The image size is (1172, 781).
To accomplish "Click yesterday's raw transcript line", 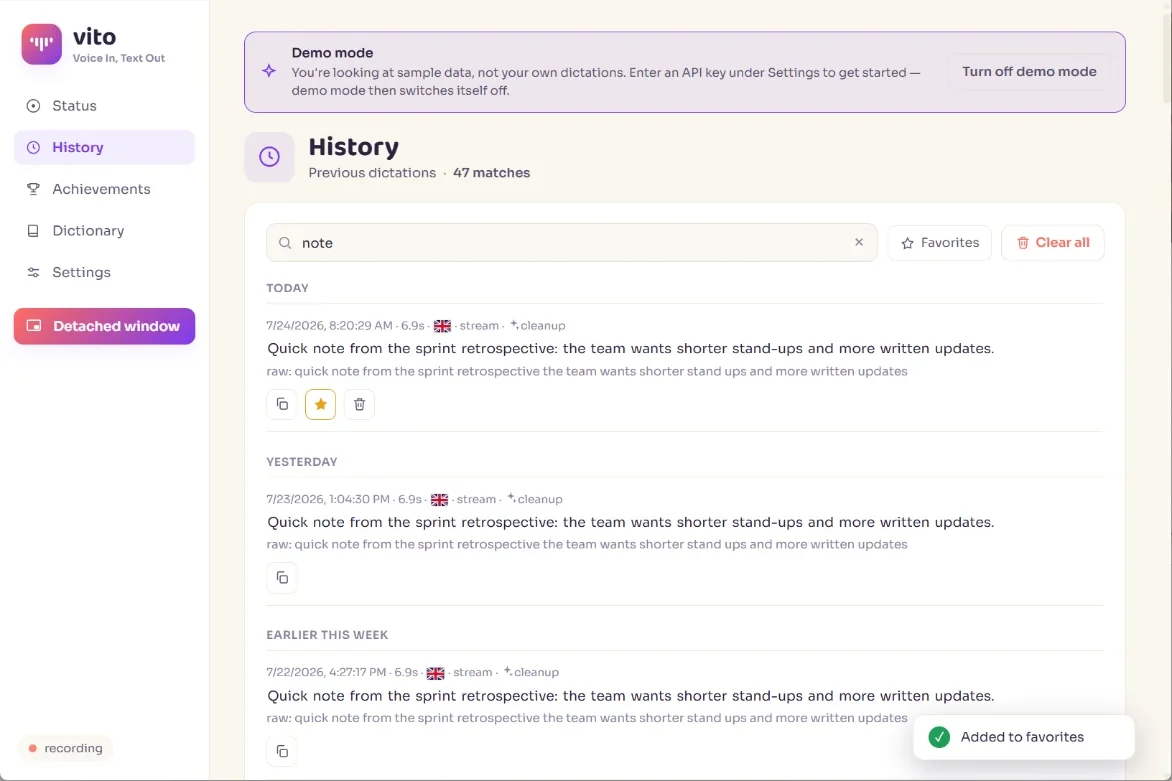I will pos(587,544).
